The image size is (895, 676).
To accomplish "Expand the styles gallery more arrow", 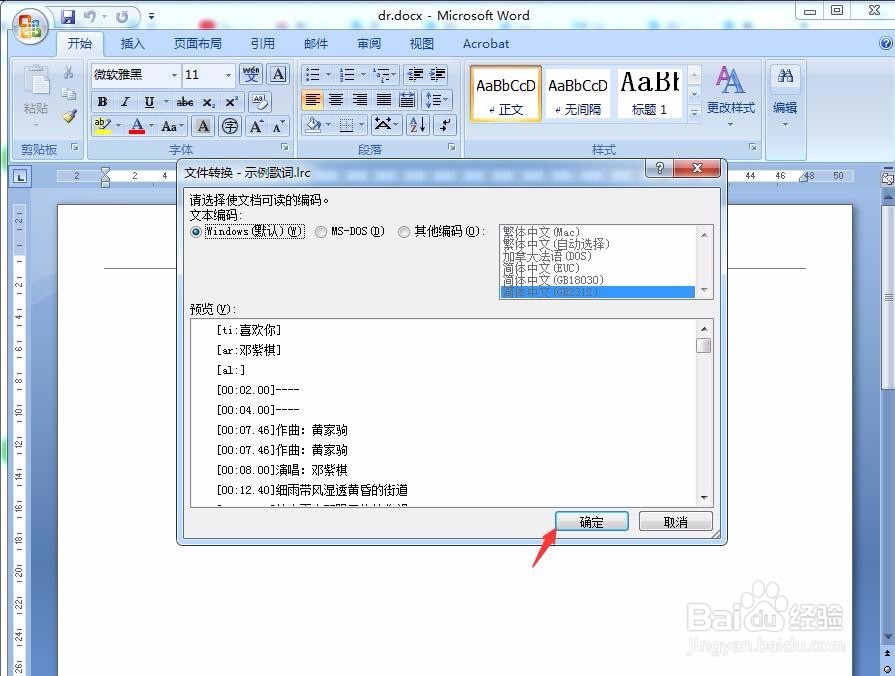I will (x=694, y=113).
